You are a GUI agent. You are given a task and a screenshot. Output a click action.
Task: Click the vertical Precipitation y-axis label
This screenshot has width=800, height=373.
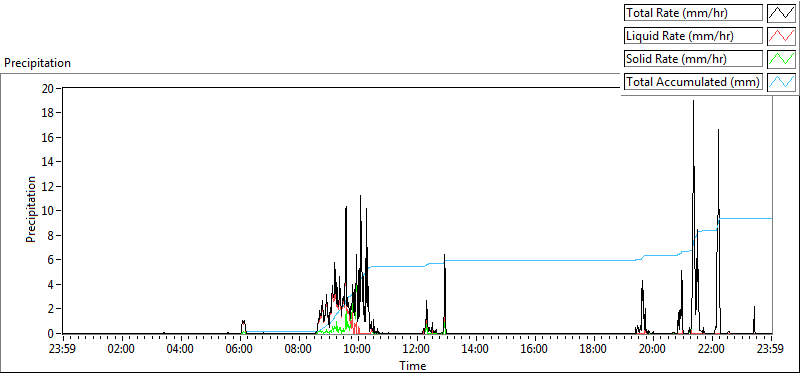coord(31,209)
